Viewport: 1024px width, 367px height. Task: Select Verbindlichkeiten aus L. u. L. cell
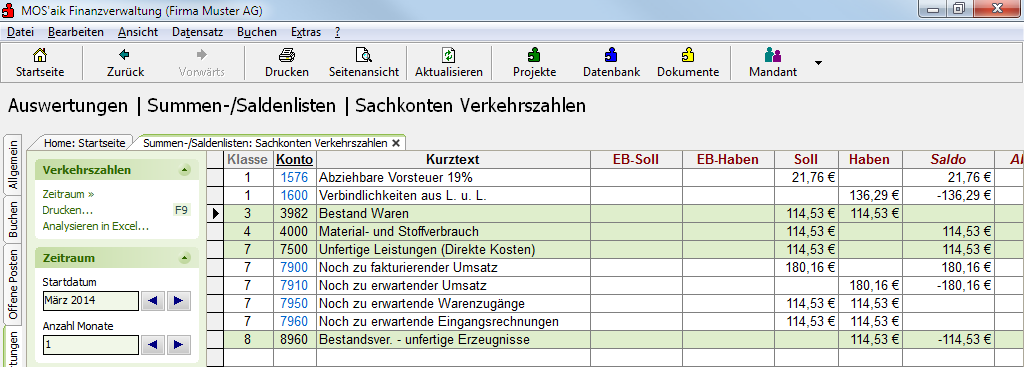point(453,195)
